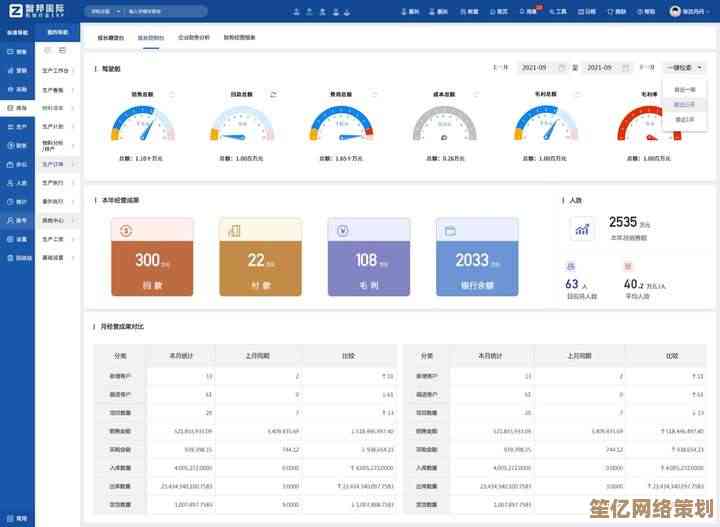Open the calendar icon in start date field
Screen dimensions: 720x527
561,68
